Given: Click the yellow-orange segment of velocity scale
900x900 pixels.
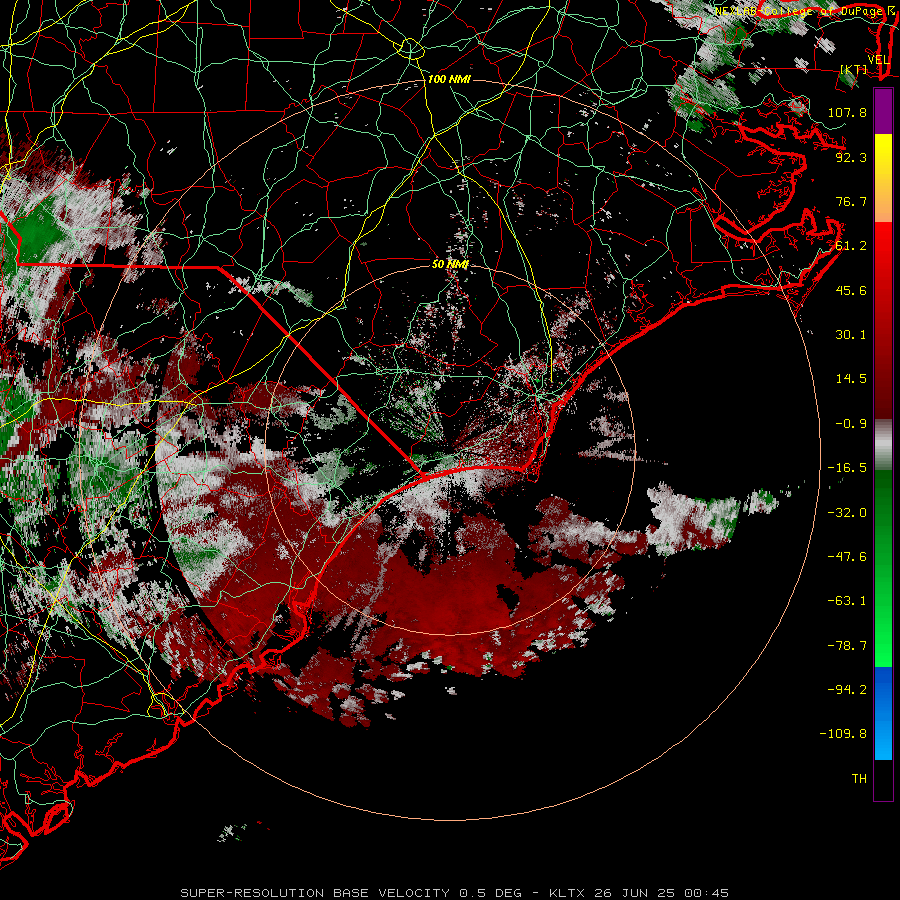Looking at the screenshot, I should (883, 178).
